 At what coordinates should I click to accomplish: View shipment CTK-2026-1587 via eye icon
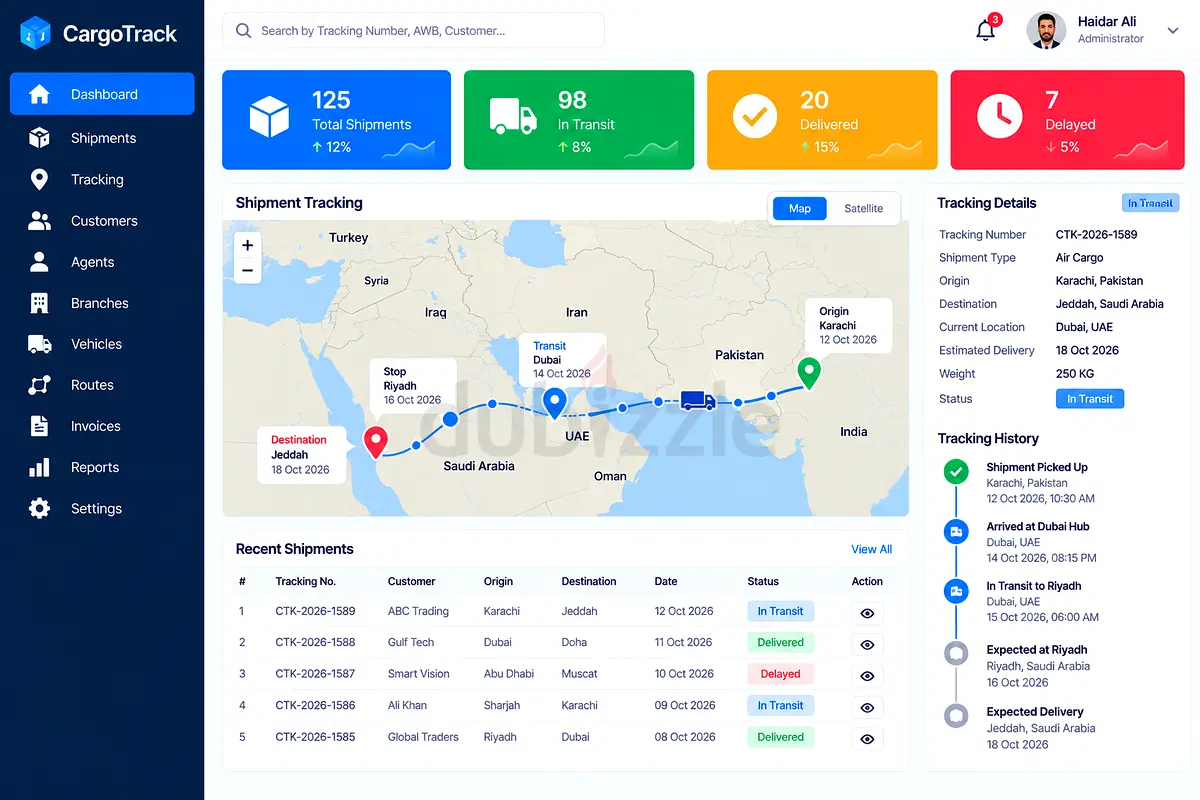tap(867, 676)
